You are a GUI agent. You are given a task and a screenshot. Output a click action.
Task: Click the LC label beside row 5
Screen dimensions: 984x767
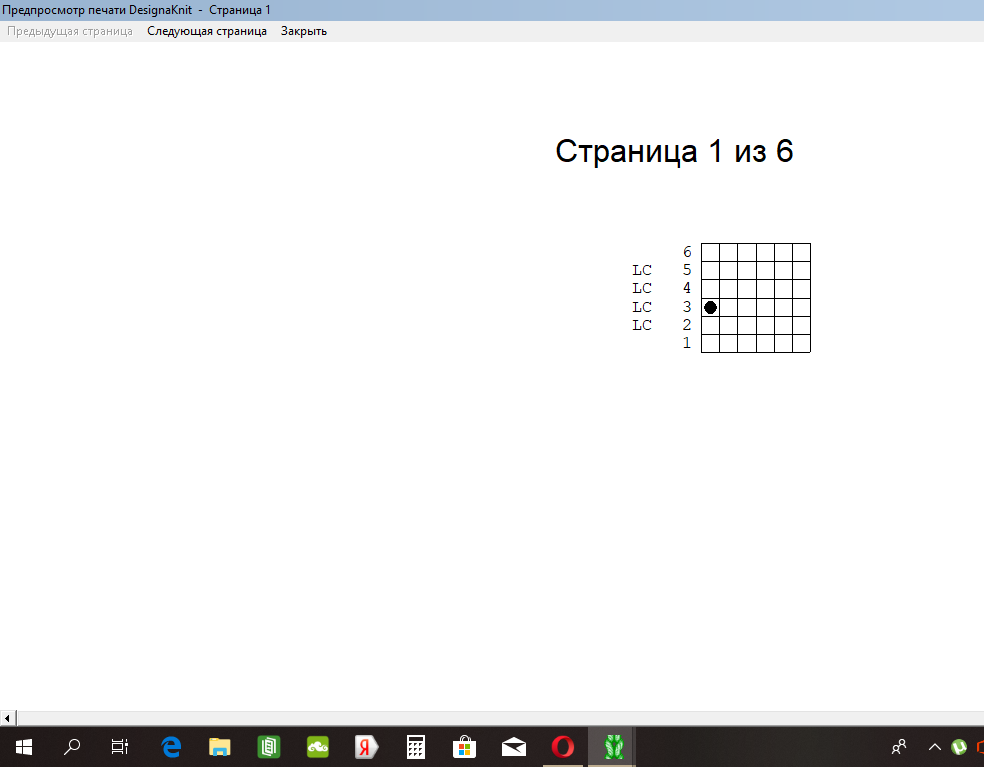[642, 270]
